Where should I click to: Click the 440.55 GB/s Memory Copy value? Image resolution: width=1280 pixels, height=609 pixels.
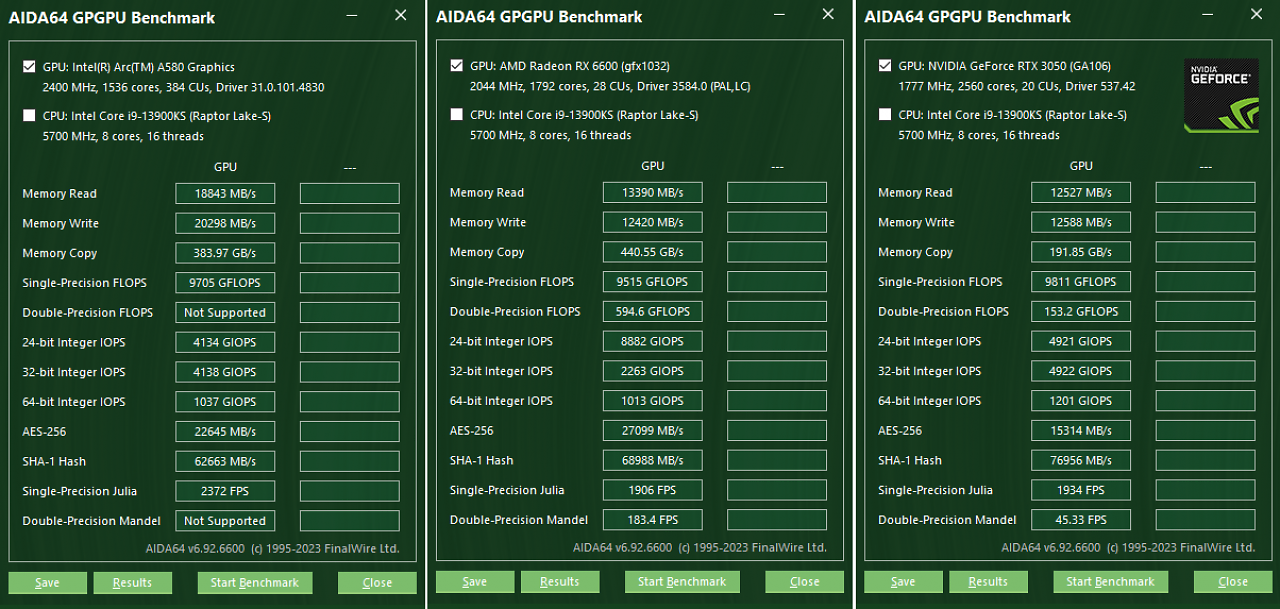[x=653, y=252]
